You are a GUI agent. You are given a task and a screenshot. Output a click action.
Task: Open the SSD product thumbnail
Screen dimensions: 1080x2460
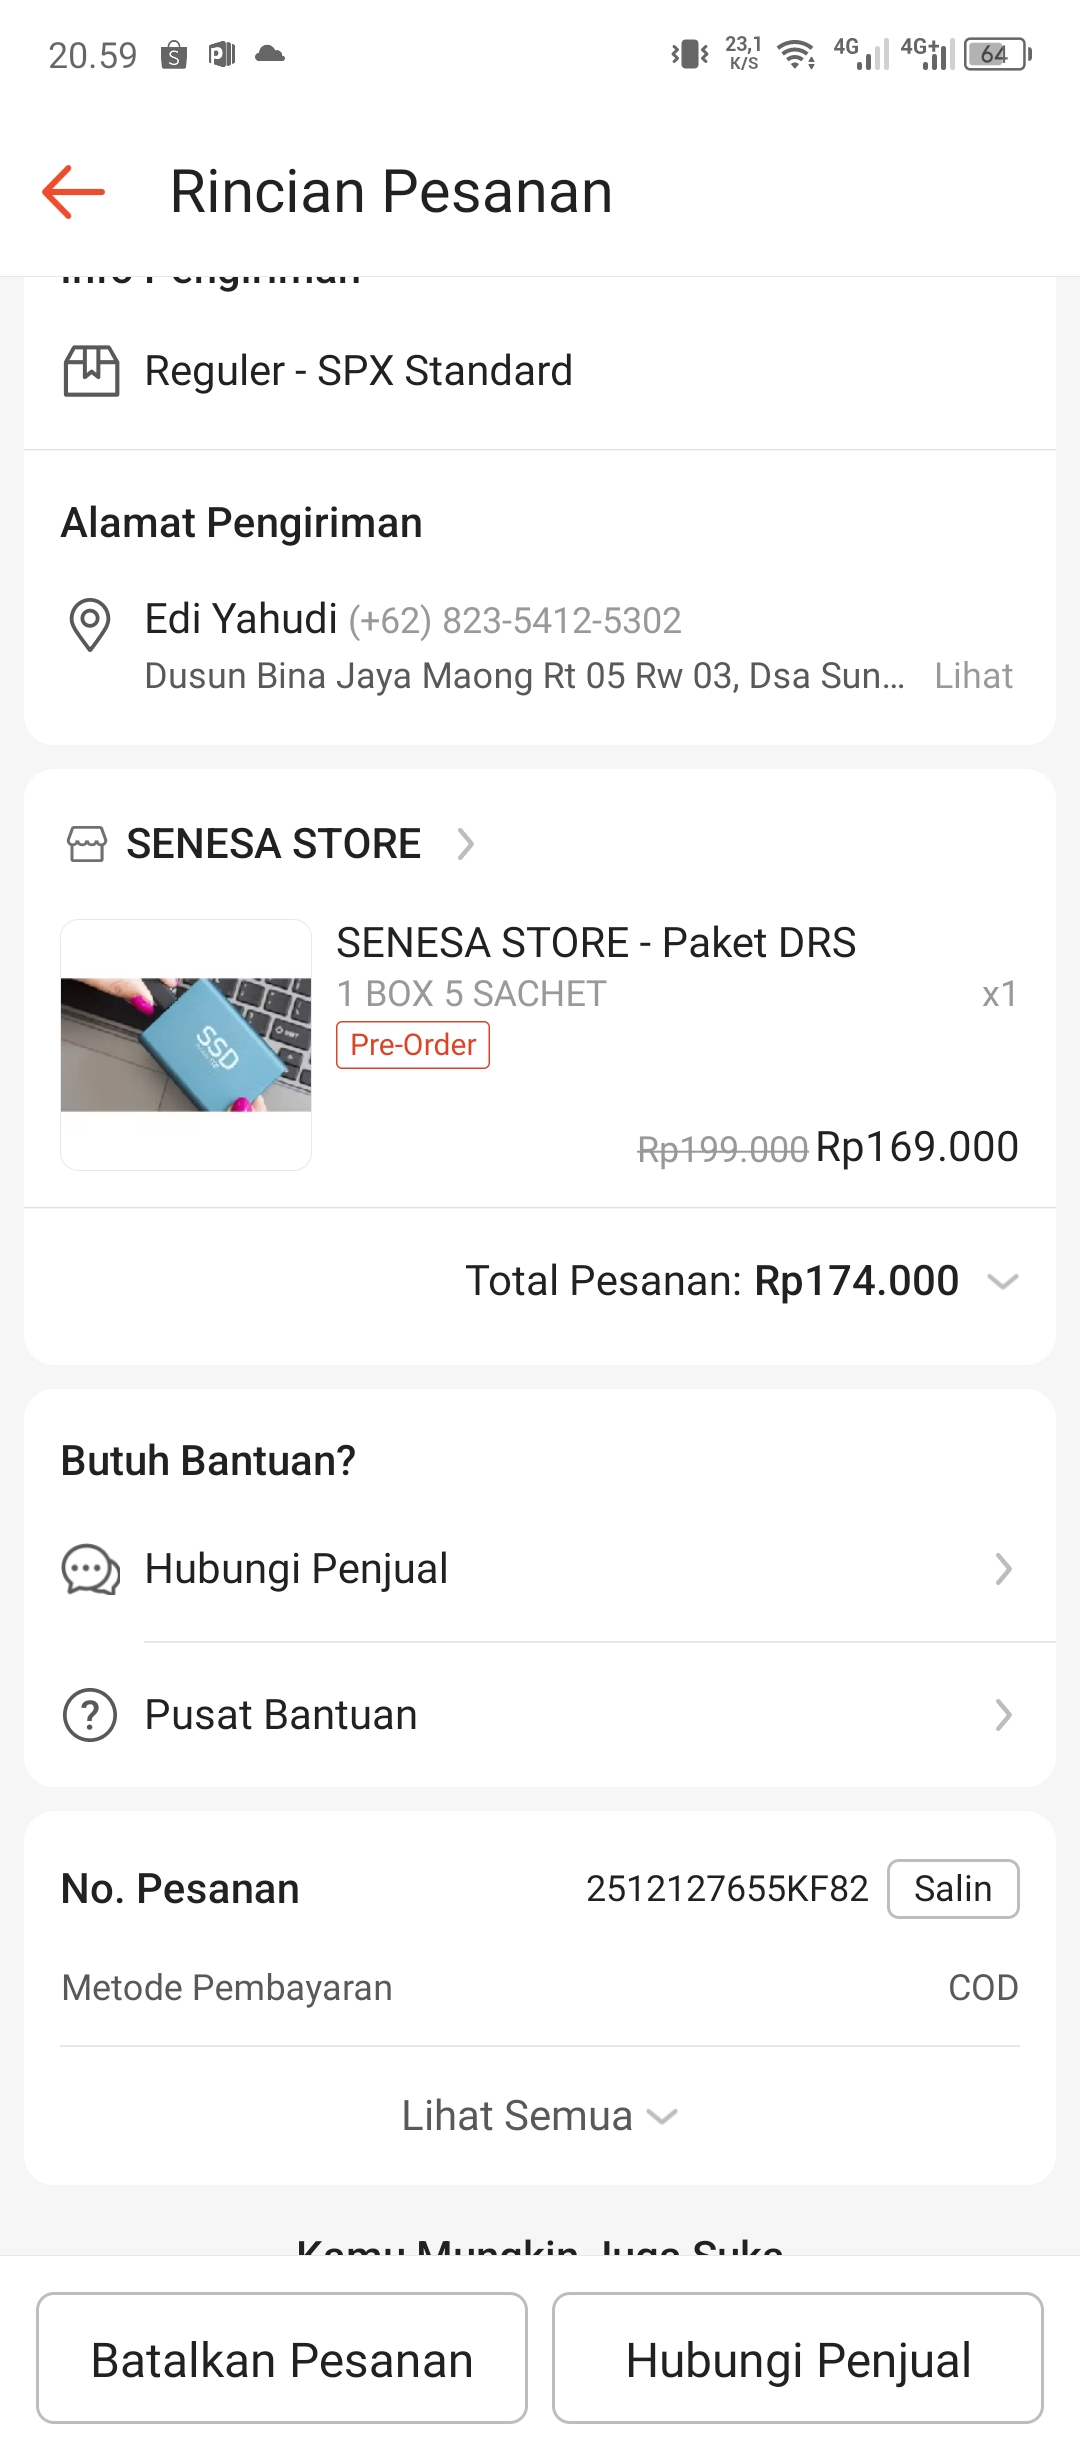(x=186, y=1044)
